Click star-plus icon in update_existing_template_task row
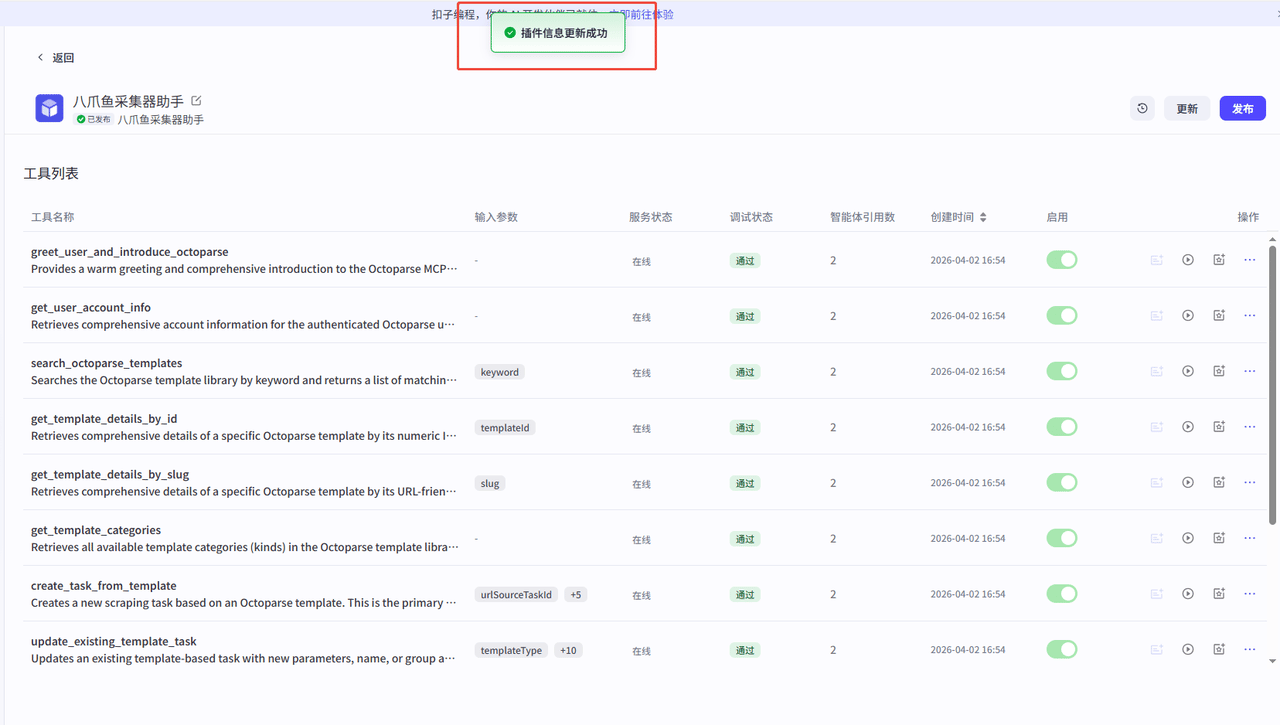The width and height of the screenshot is (1280, 725). (x=1219, y=650)
